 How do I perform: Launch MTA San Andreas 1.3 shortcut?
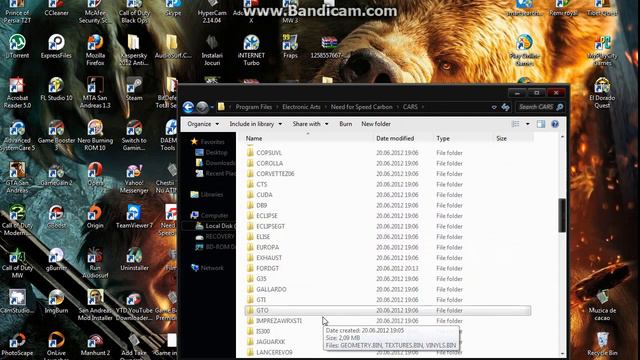pos(95,93)
